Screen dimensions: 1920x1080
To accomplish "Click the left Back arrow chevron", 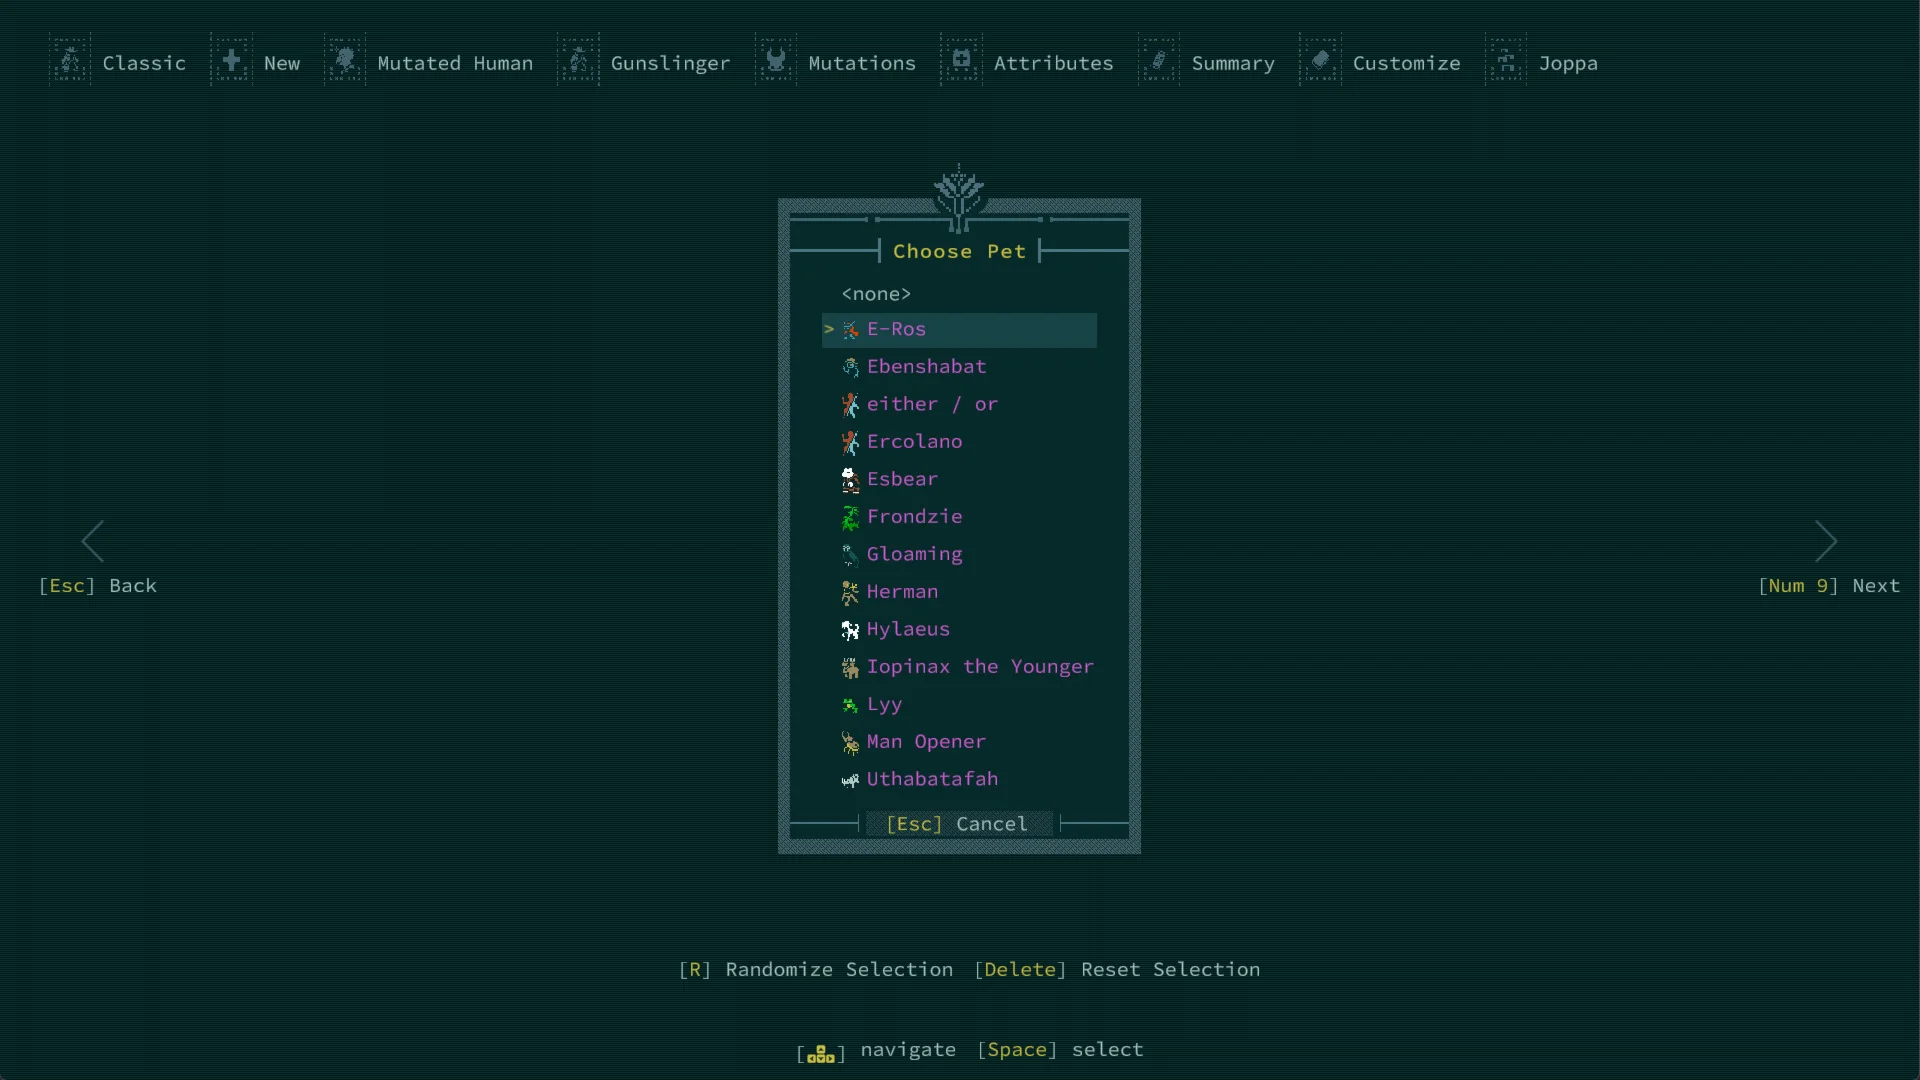I will (93, 541).
